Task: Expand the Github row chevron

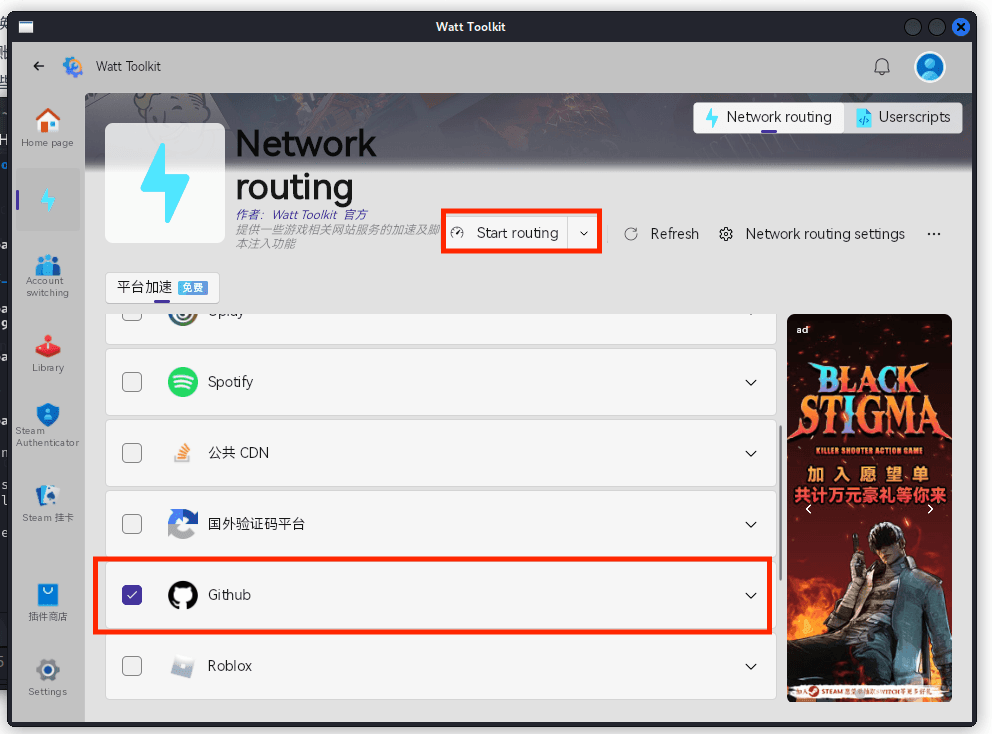Action: click(x=751, y=595)
